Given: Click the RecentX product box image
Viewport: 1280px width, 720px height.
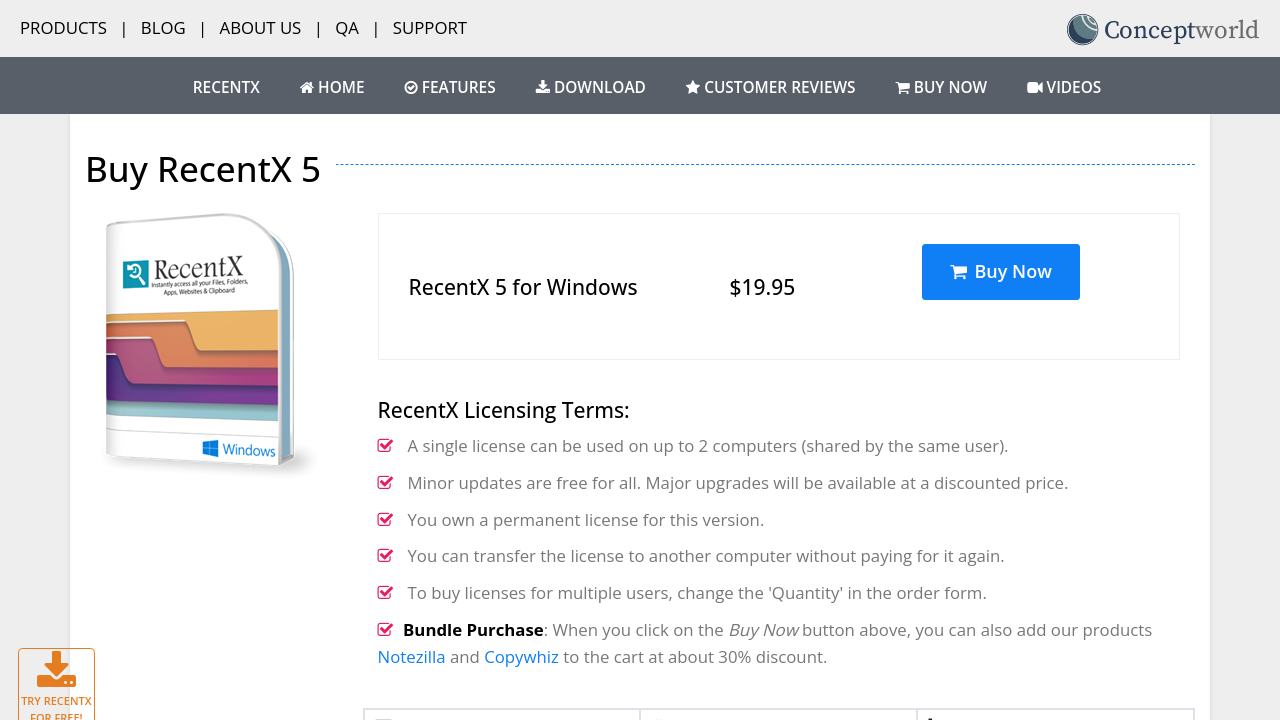Looking at the screenshot, I should tap(205, 340).
